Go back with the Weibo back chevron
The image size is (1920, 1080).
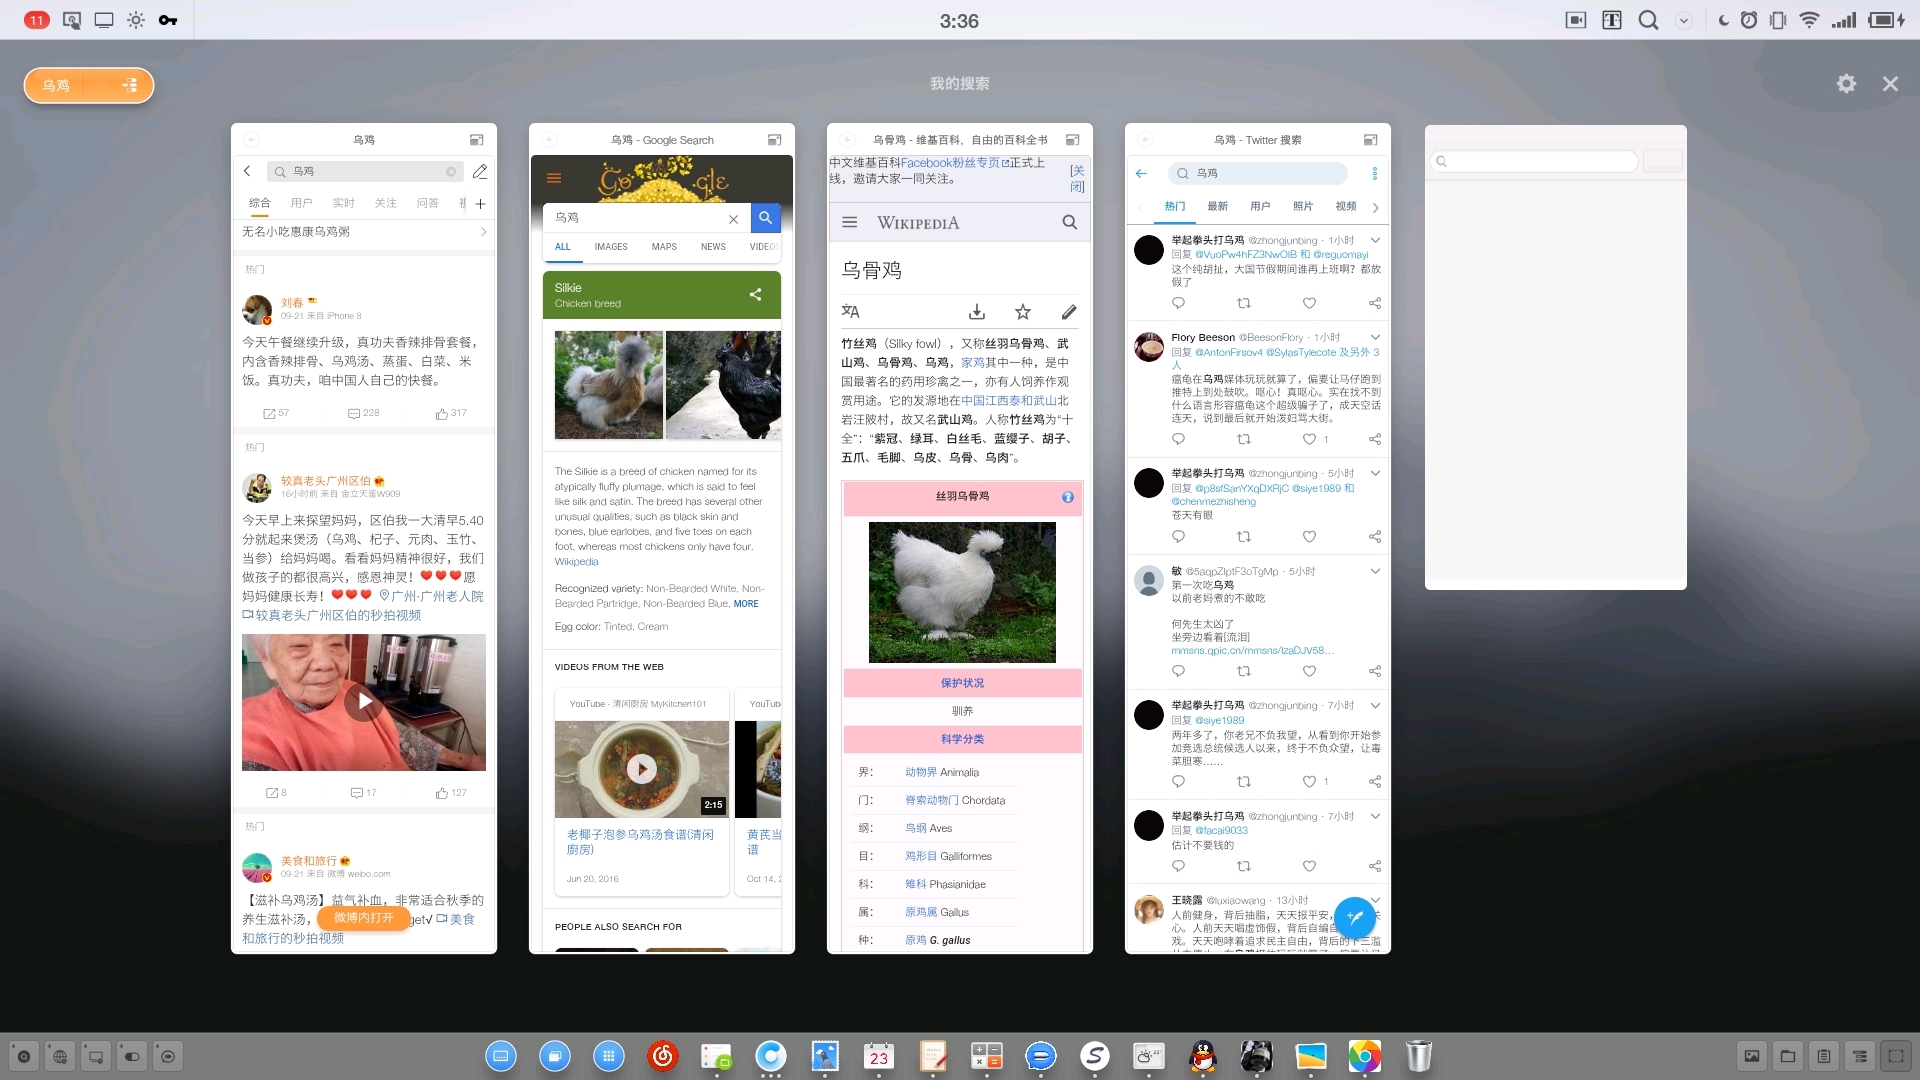(247, 172)
